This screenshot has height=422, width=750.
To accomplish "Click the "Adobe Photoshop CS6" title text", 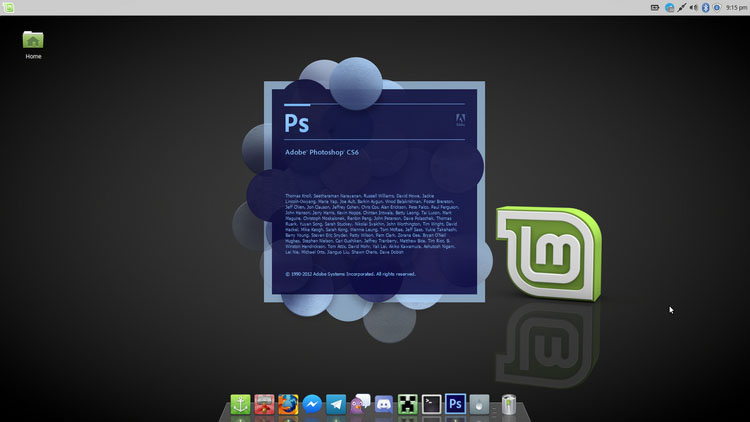I will 322,152.
